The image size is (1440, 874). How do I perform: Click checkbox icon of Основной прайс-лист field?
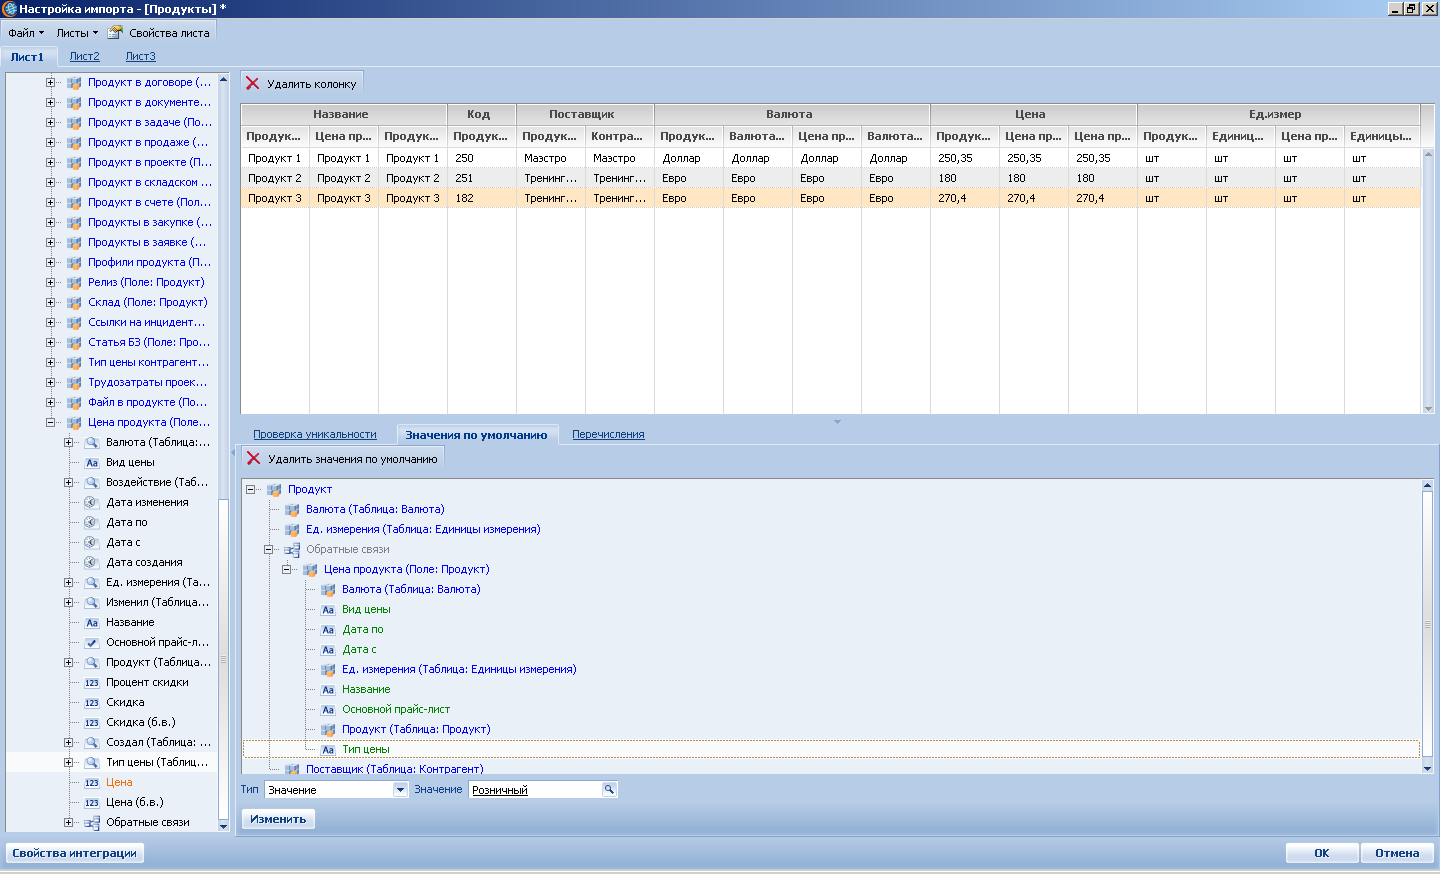tap(92, 643)
